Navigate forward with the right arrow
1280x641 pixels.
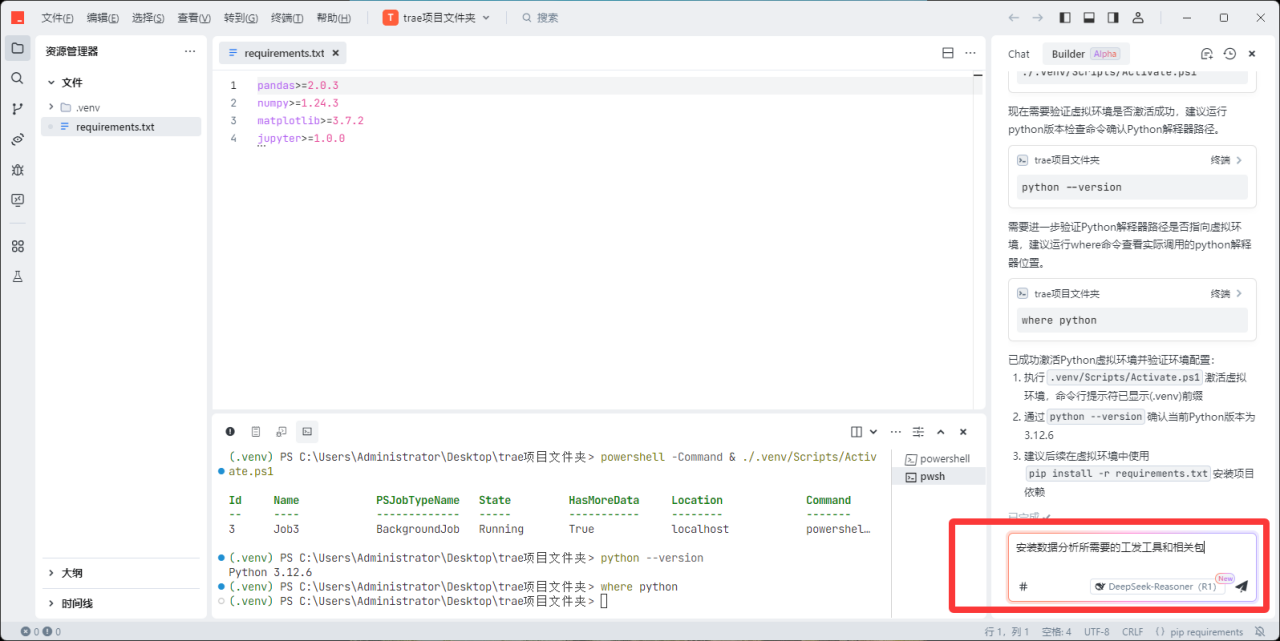click(1038, 17)
